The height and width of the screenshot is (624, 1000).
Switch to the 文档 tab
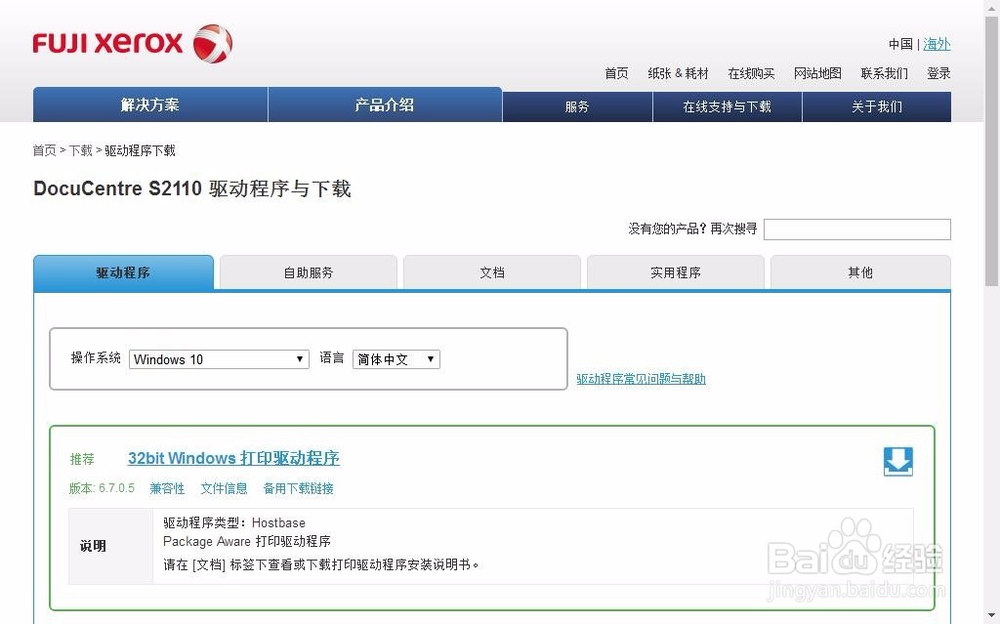492,272
